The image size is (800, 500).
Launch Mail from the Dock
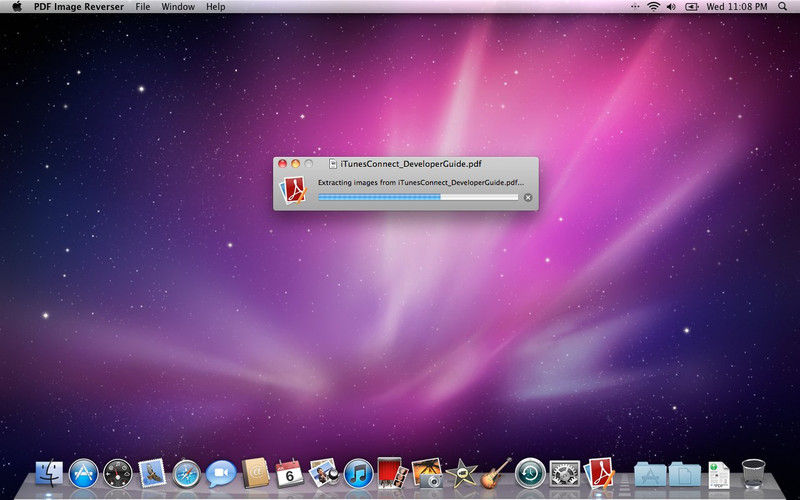pyautogui.click(x=152, y=473)
